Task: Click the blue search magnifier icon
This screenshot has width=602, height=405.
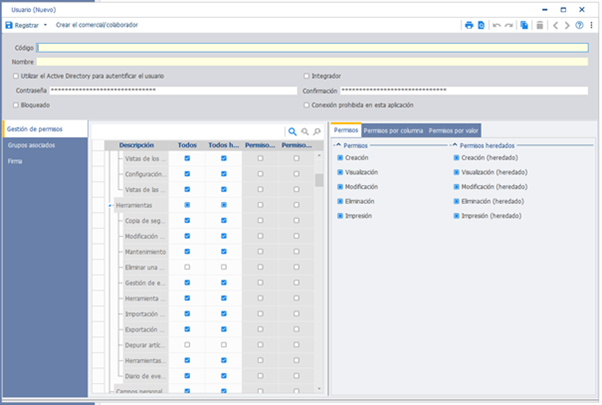Action: click(292, 132)
